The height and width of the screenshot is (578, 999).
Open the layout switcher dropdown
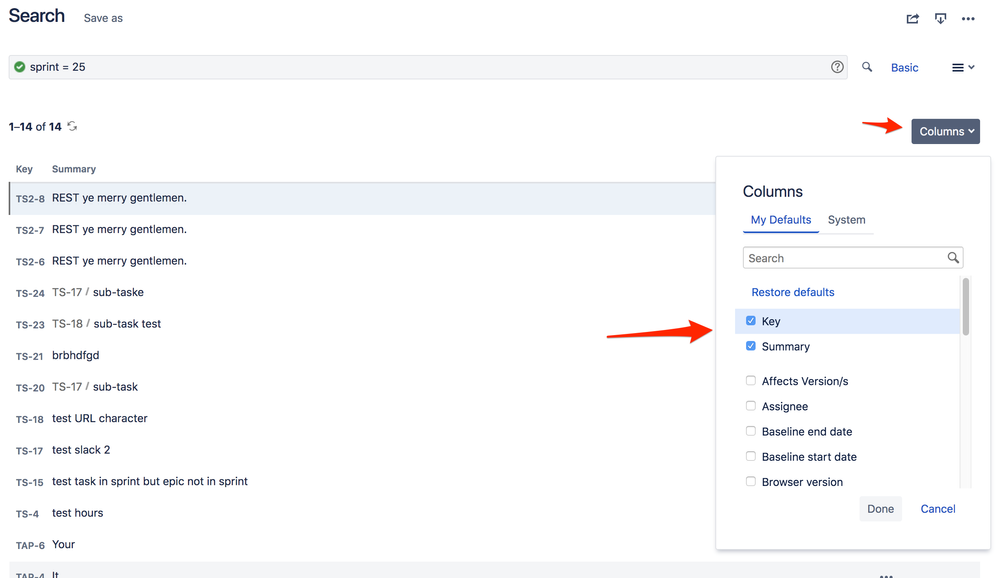point(961,67)
